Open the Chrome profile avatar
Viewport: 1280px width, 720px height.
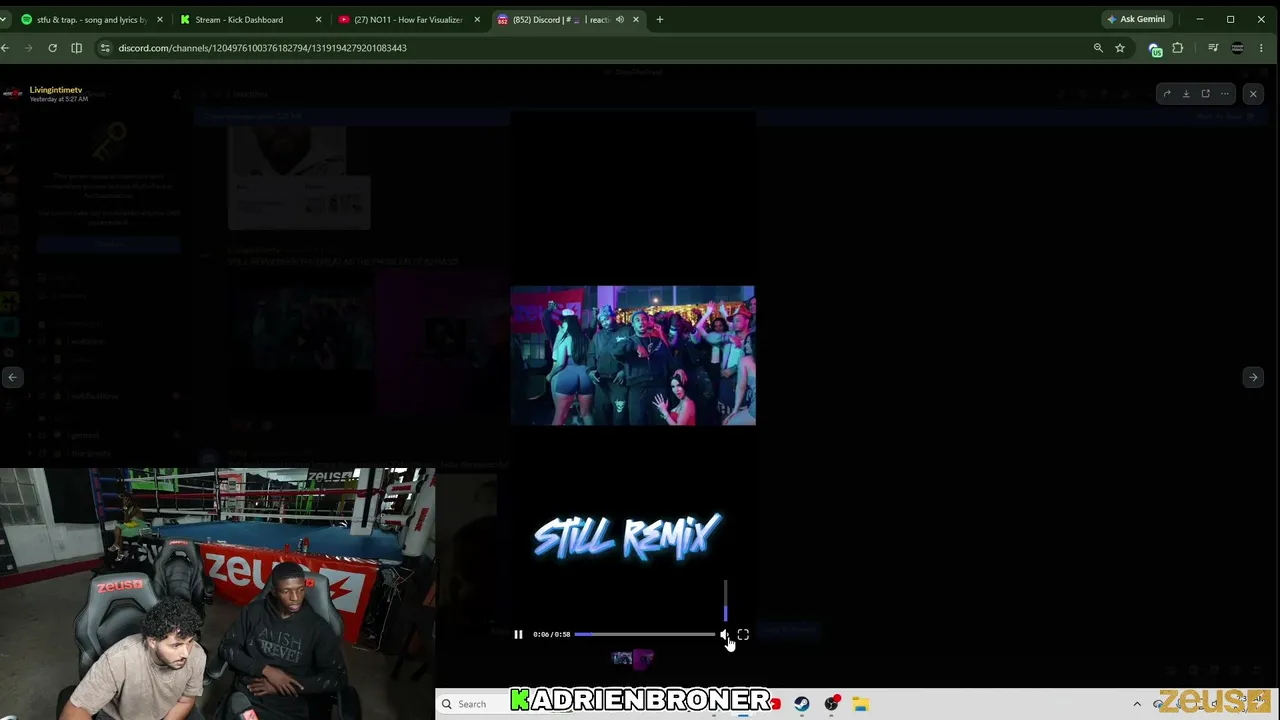1237,47
